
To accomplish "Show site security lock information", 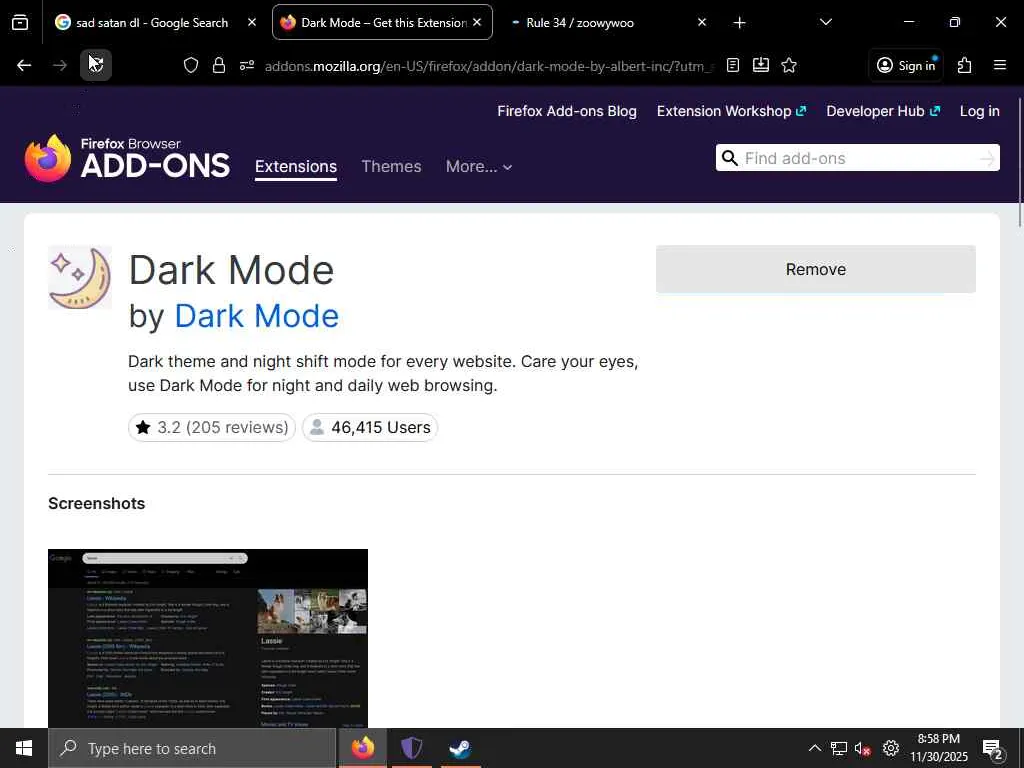I will coord(219,65).
